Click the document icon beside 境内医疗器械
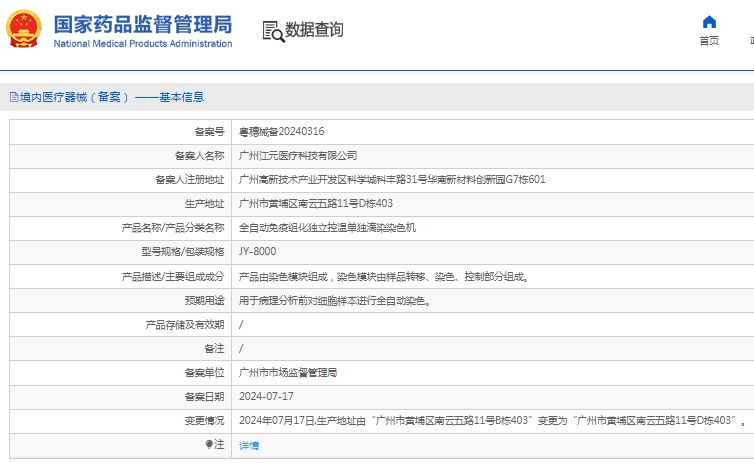Image resolution: width=754 pixels, height=463 pixels. tap(14, 97)
